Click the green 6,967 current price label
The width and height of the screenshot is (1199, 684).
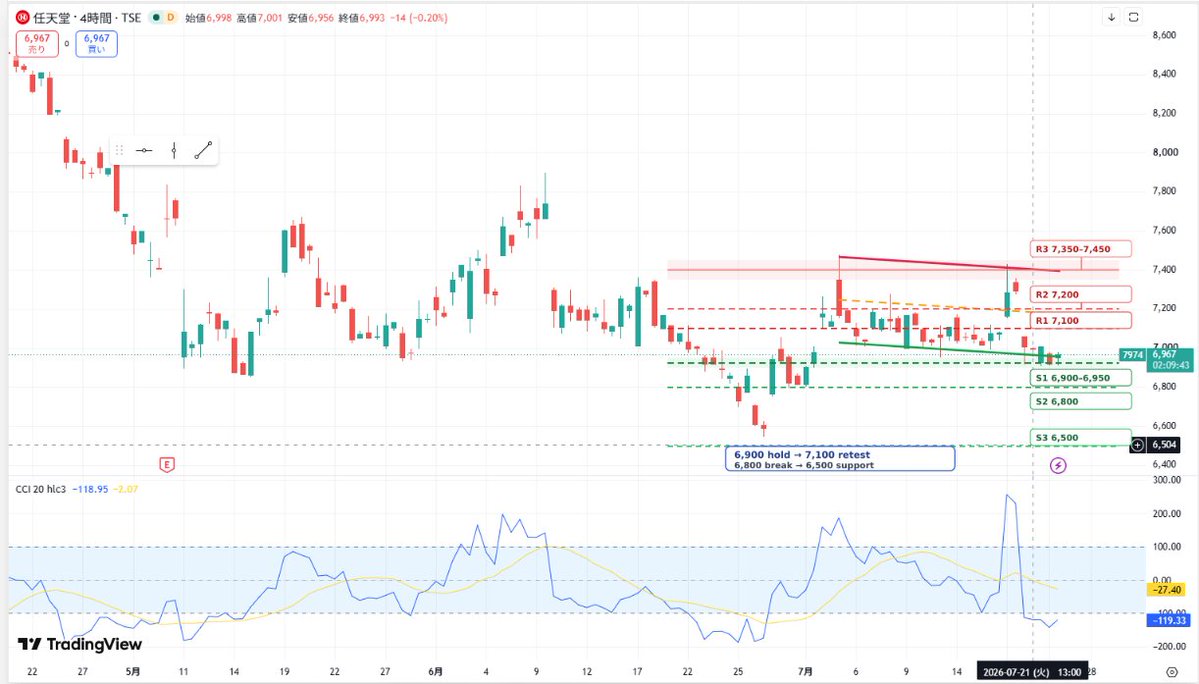[x=1169, y=359]
